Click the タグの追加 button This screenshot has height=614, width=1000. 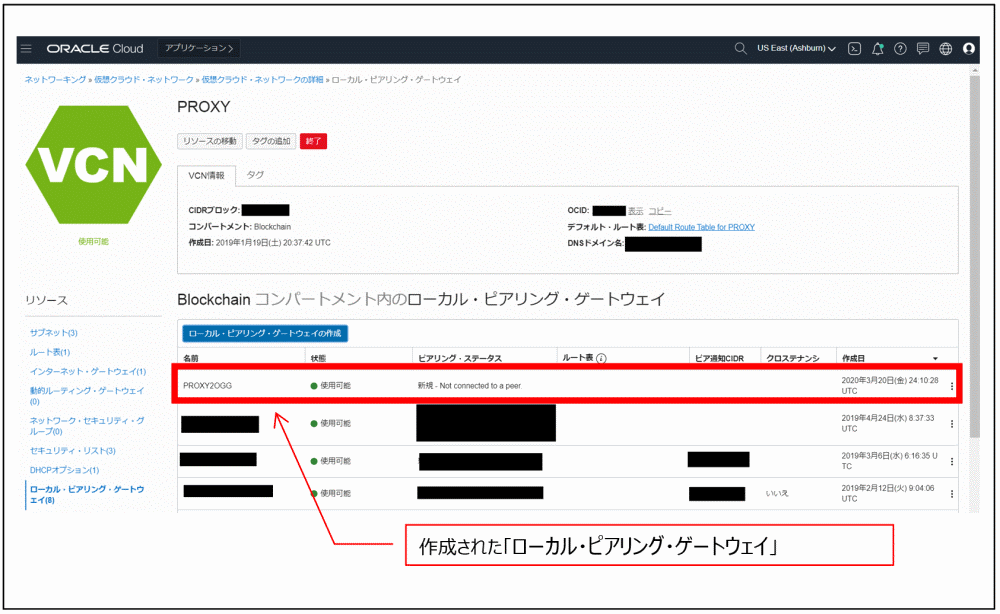(x=271, y=141)
